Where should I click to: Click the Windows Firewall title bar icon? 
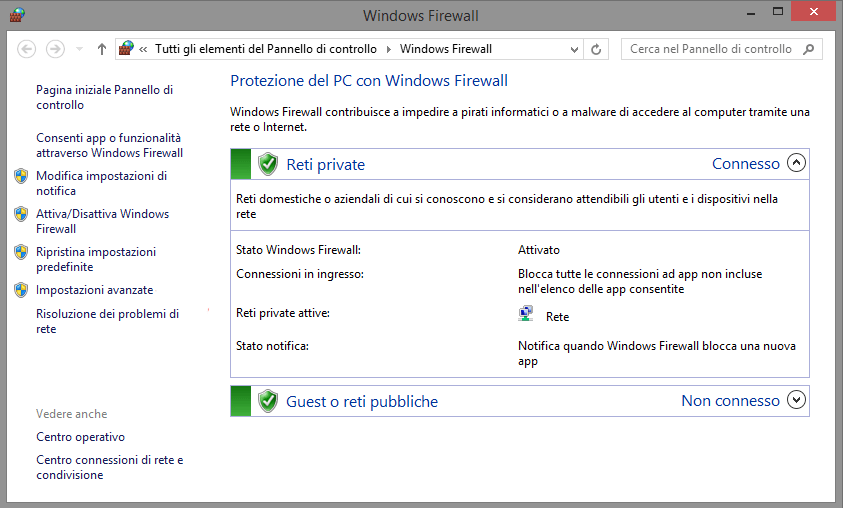pyautogui.click(x=17, y=15)
